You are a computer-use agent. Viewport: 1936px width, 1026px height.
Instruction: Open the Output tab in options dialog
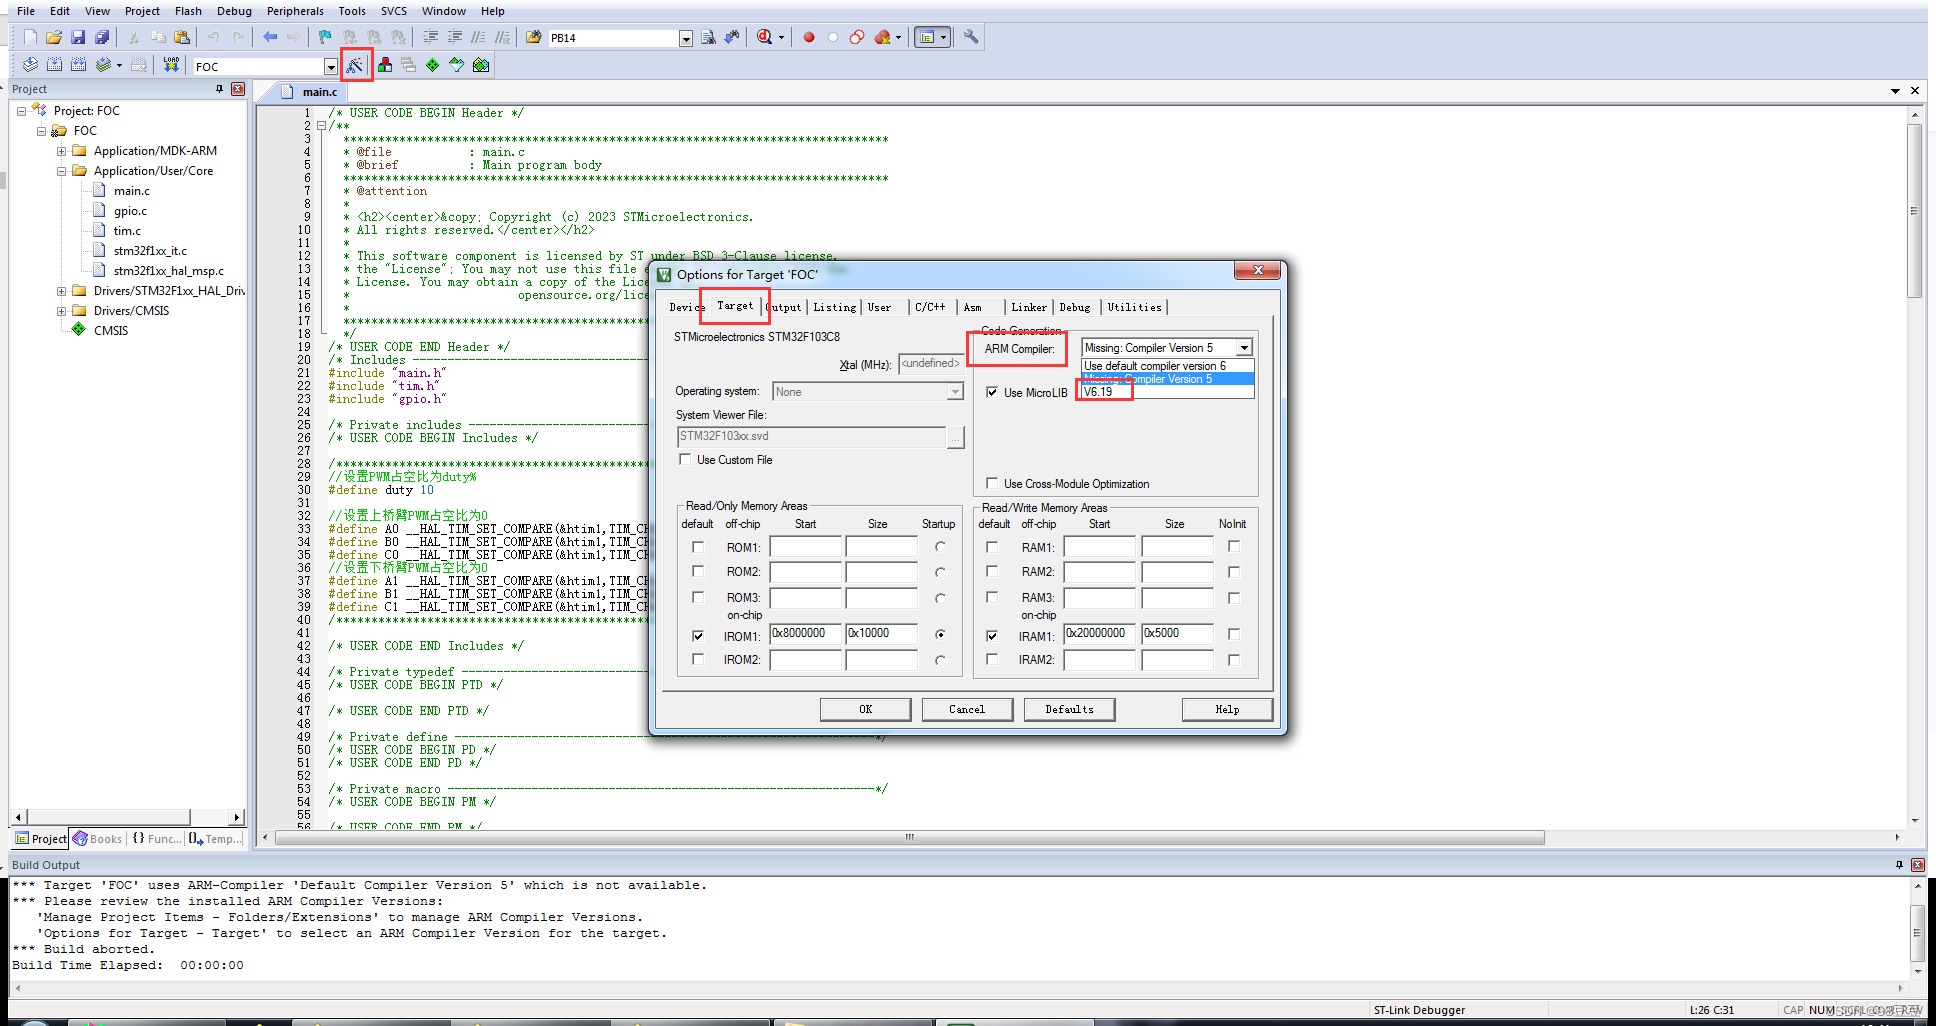click(785, 307)
